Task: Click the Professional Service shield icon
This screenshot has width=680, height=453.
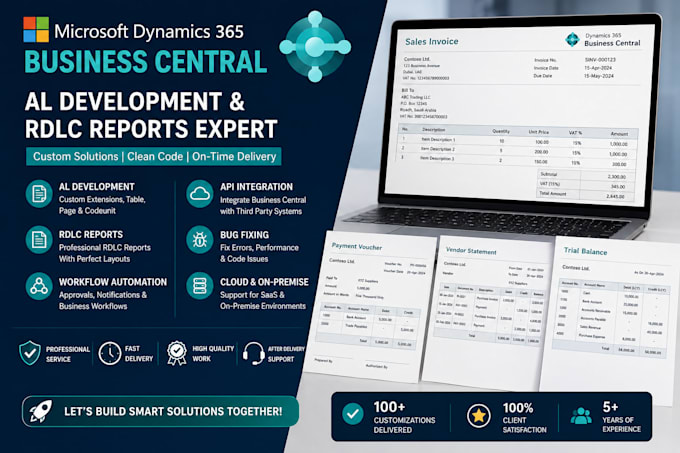Action: coord(30,353)
